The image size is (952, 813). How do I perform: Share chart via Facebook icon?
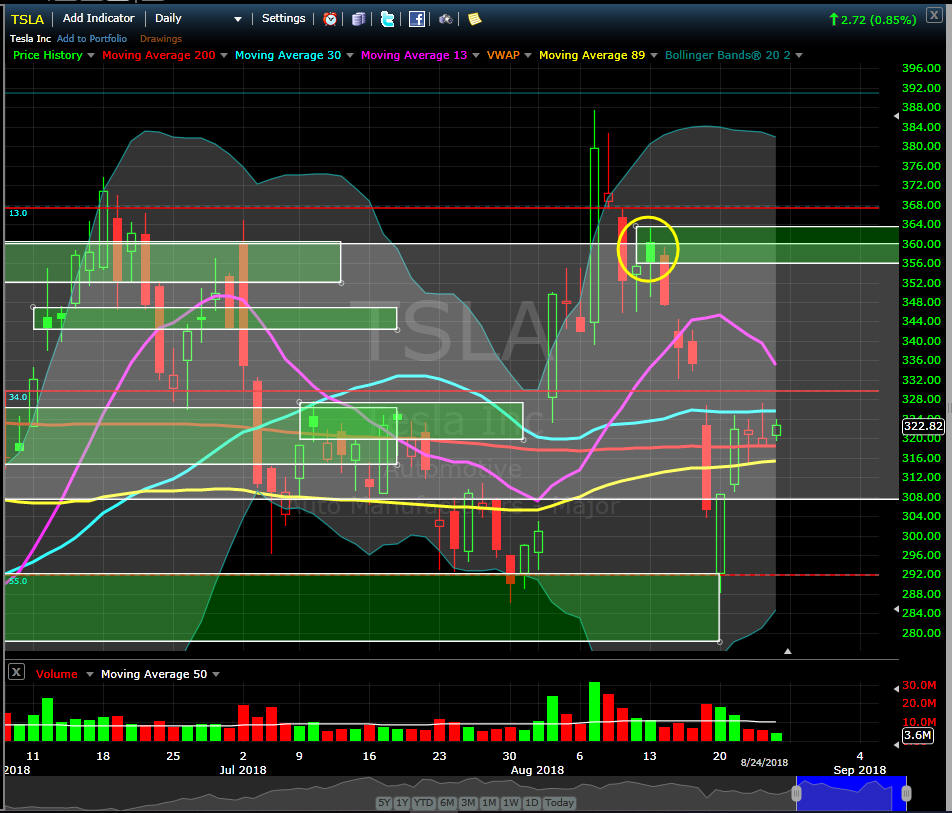(417, 19)
